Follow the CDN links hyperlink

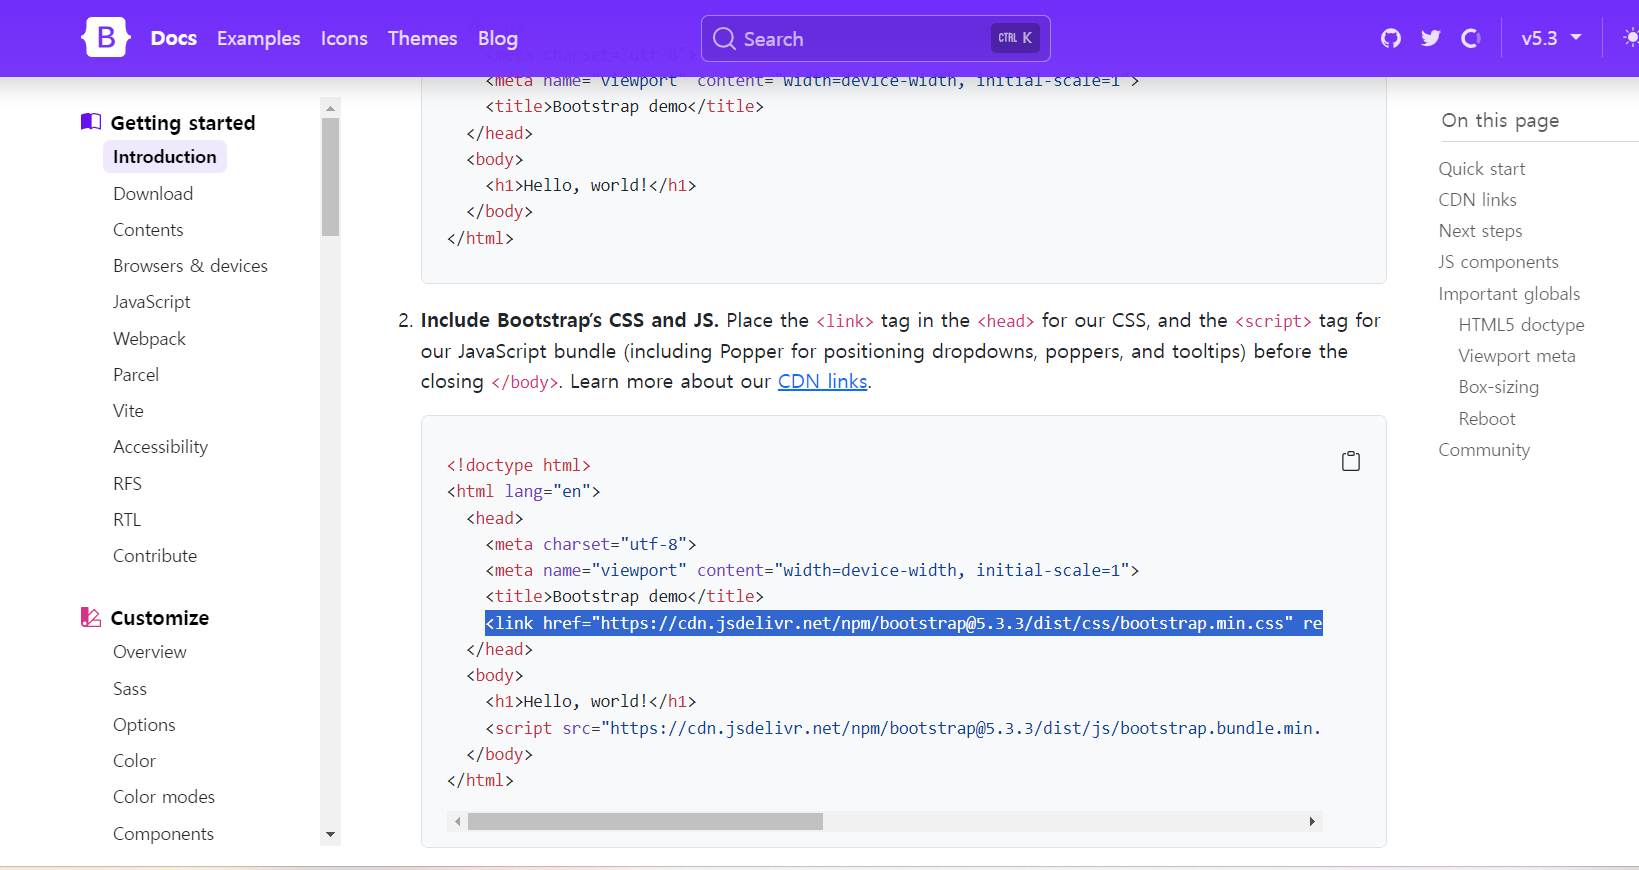[x=823, y=381]
